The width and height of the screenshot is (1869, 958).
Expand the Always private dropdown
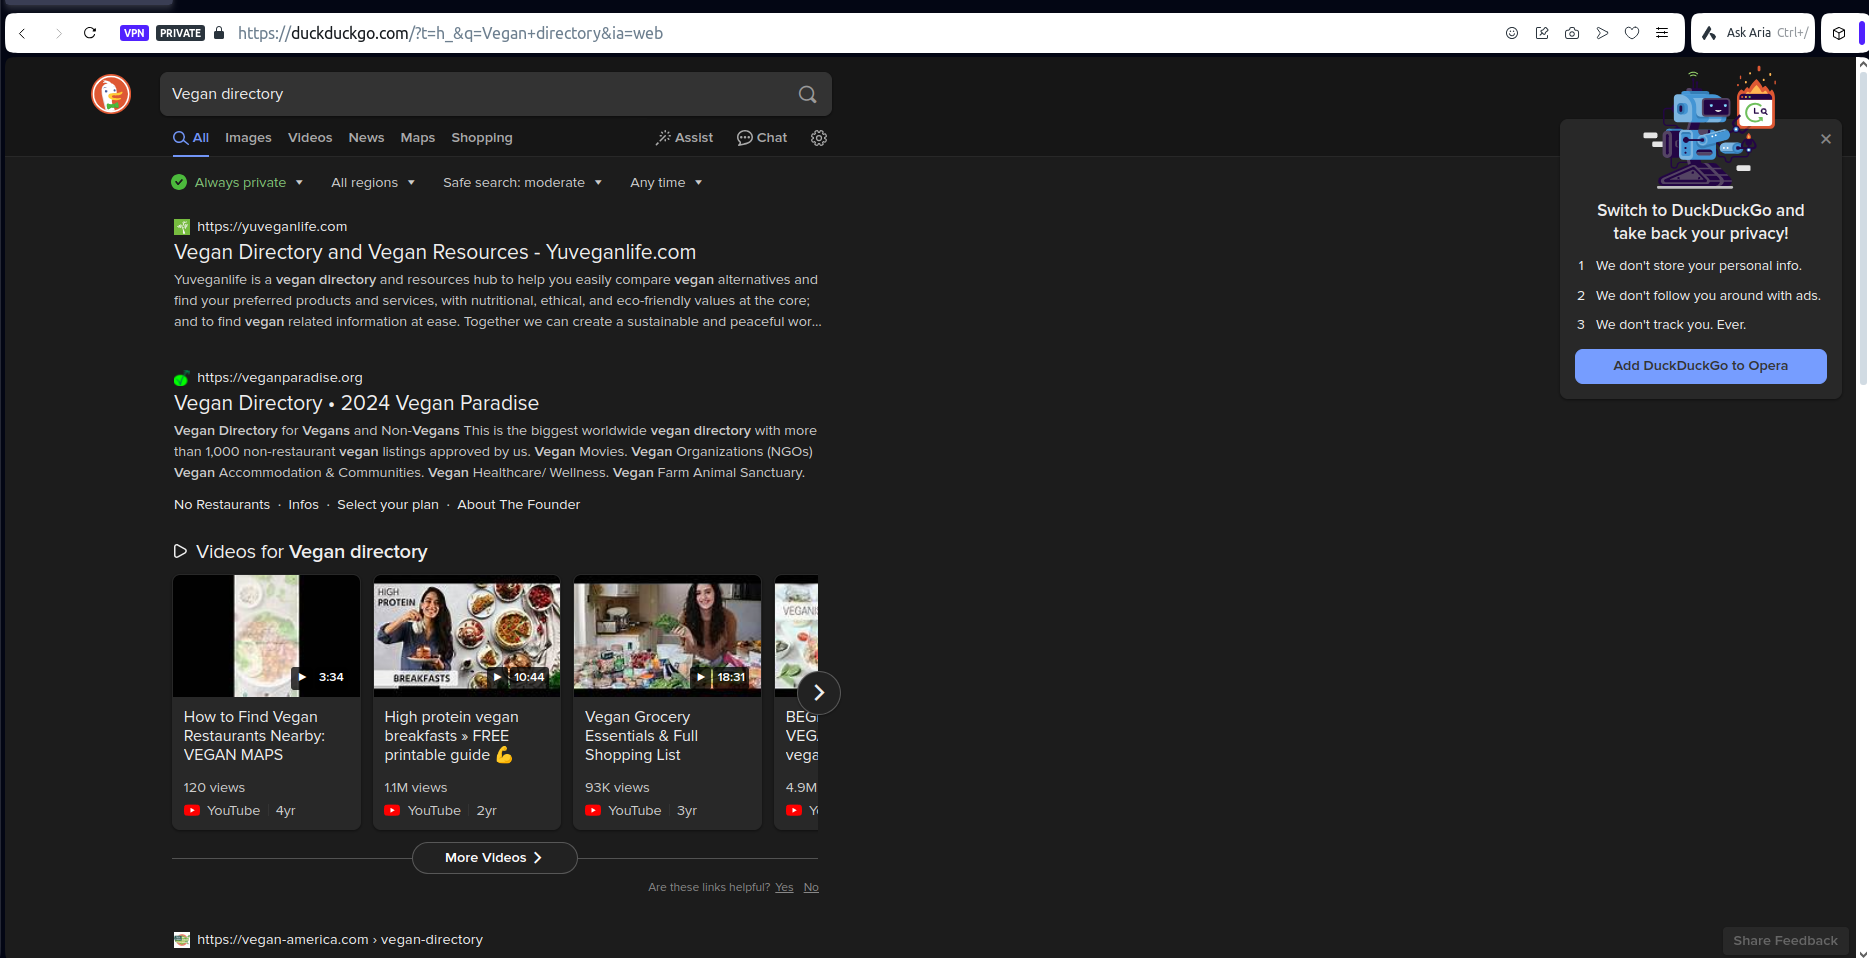[237, 182]
